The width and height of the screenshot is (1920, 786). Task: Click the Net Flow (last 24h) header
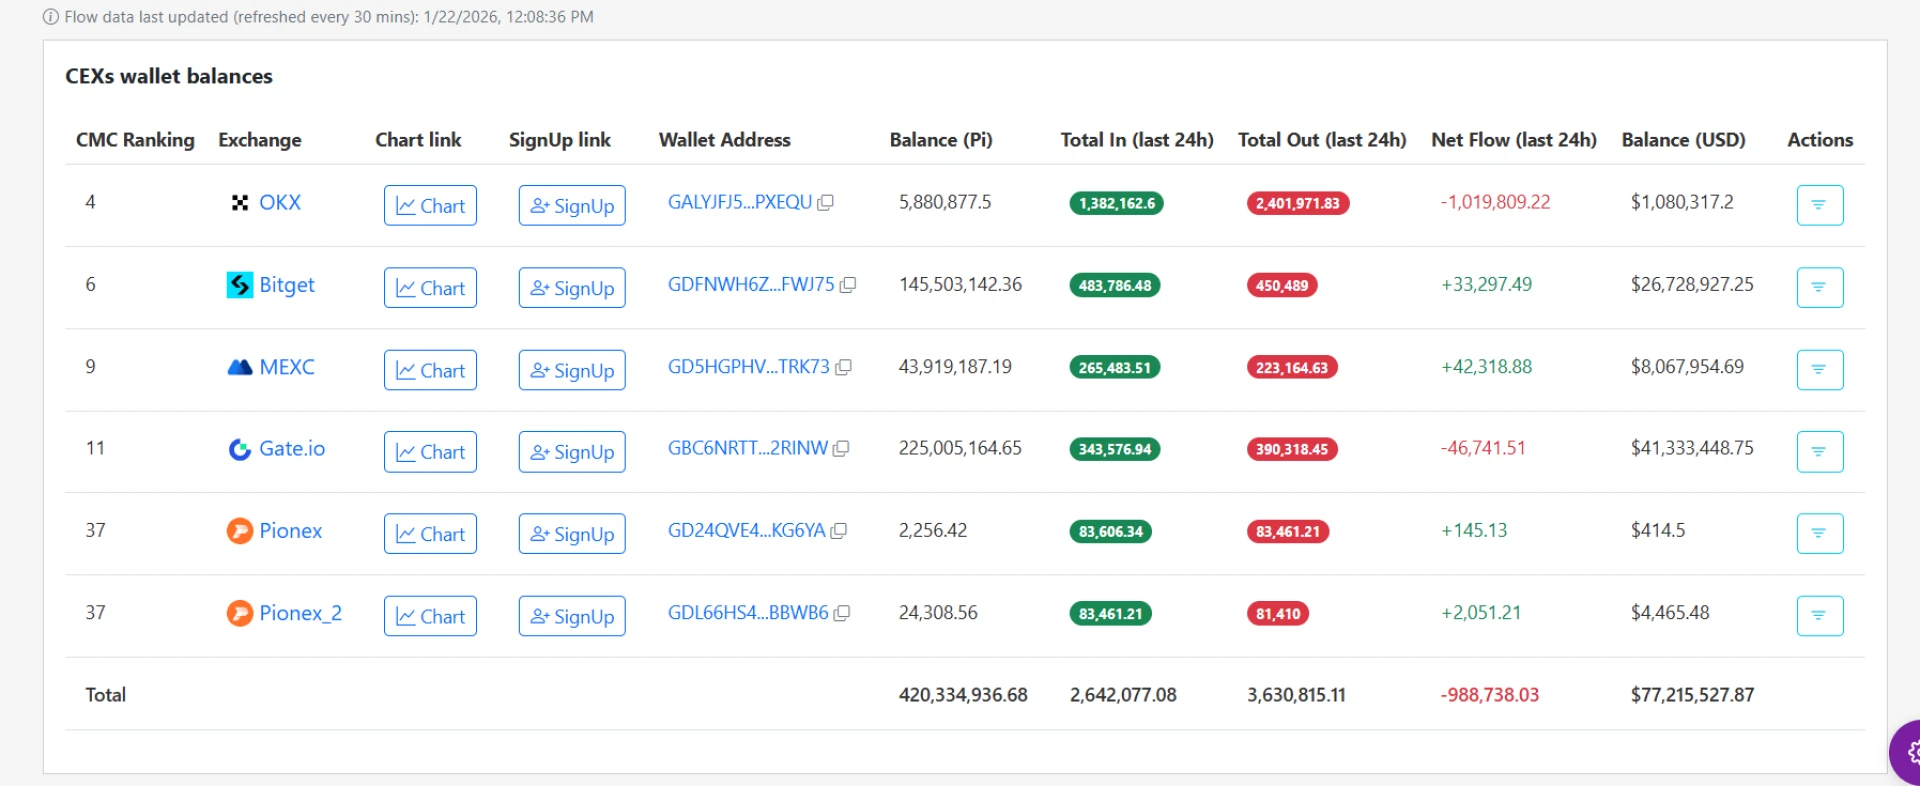coord(1513,140)
